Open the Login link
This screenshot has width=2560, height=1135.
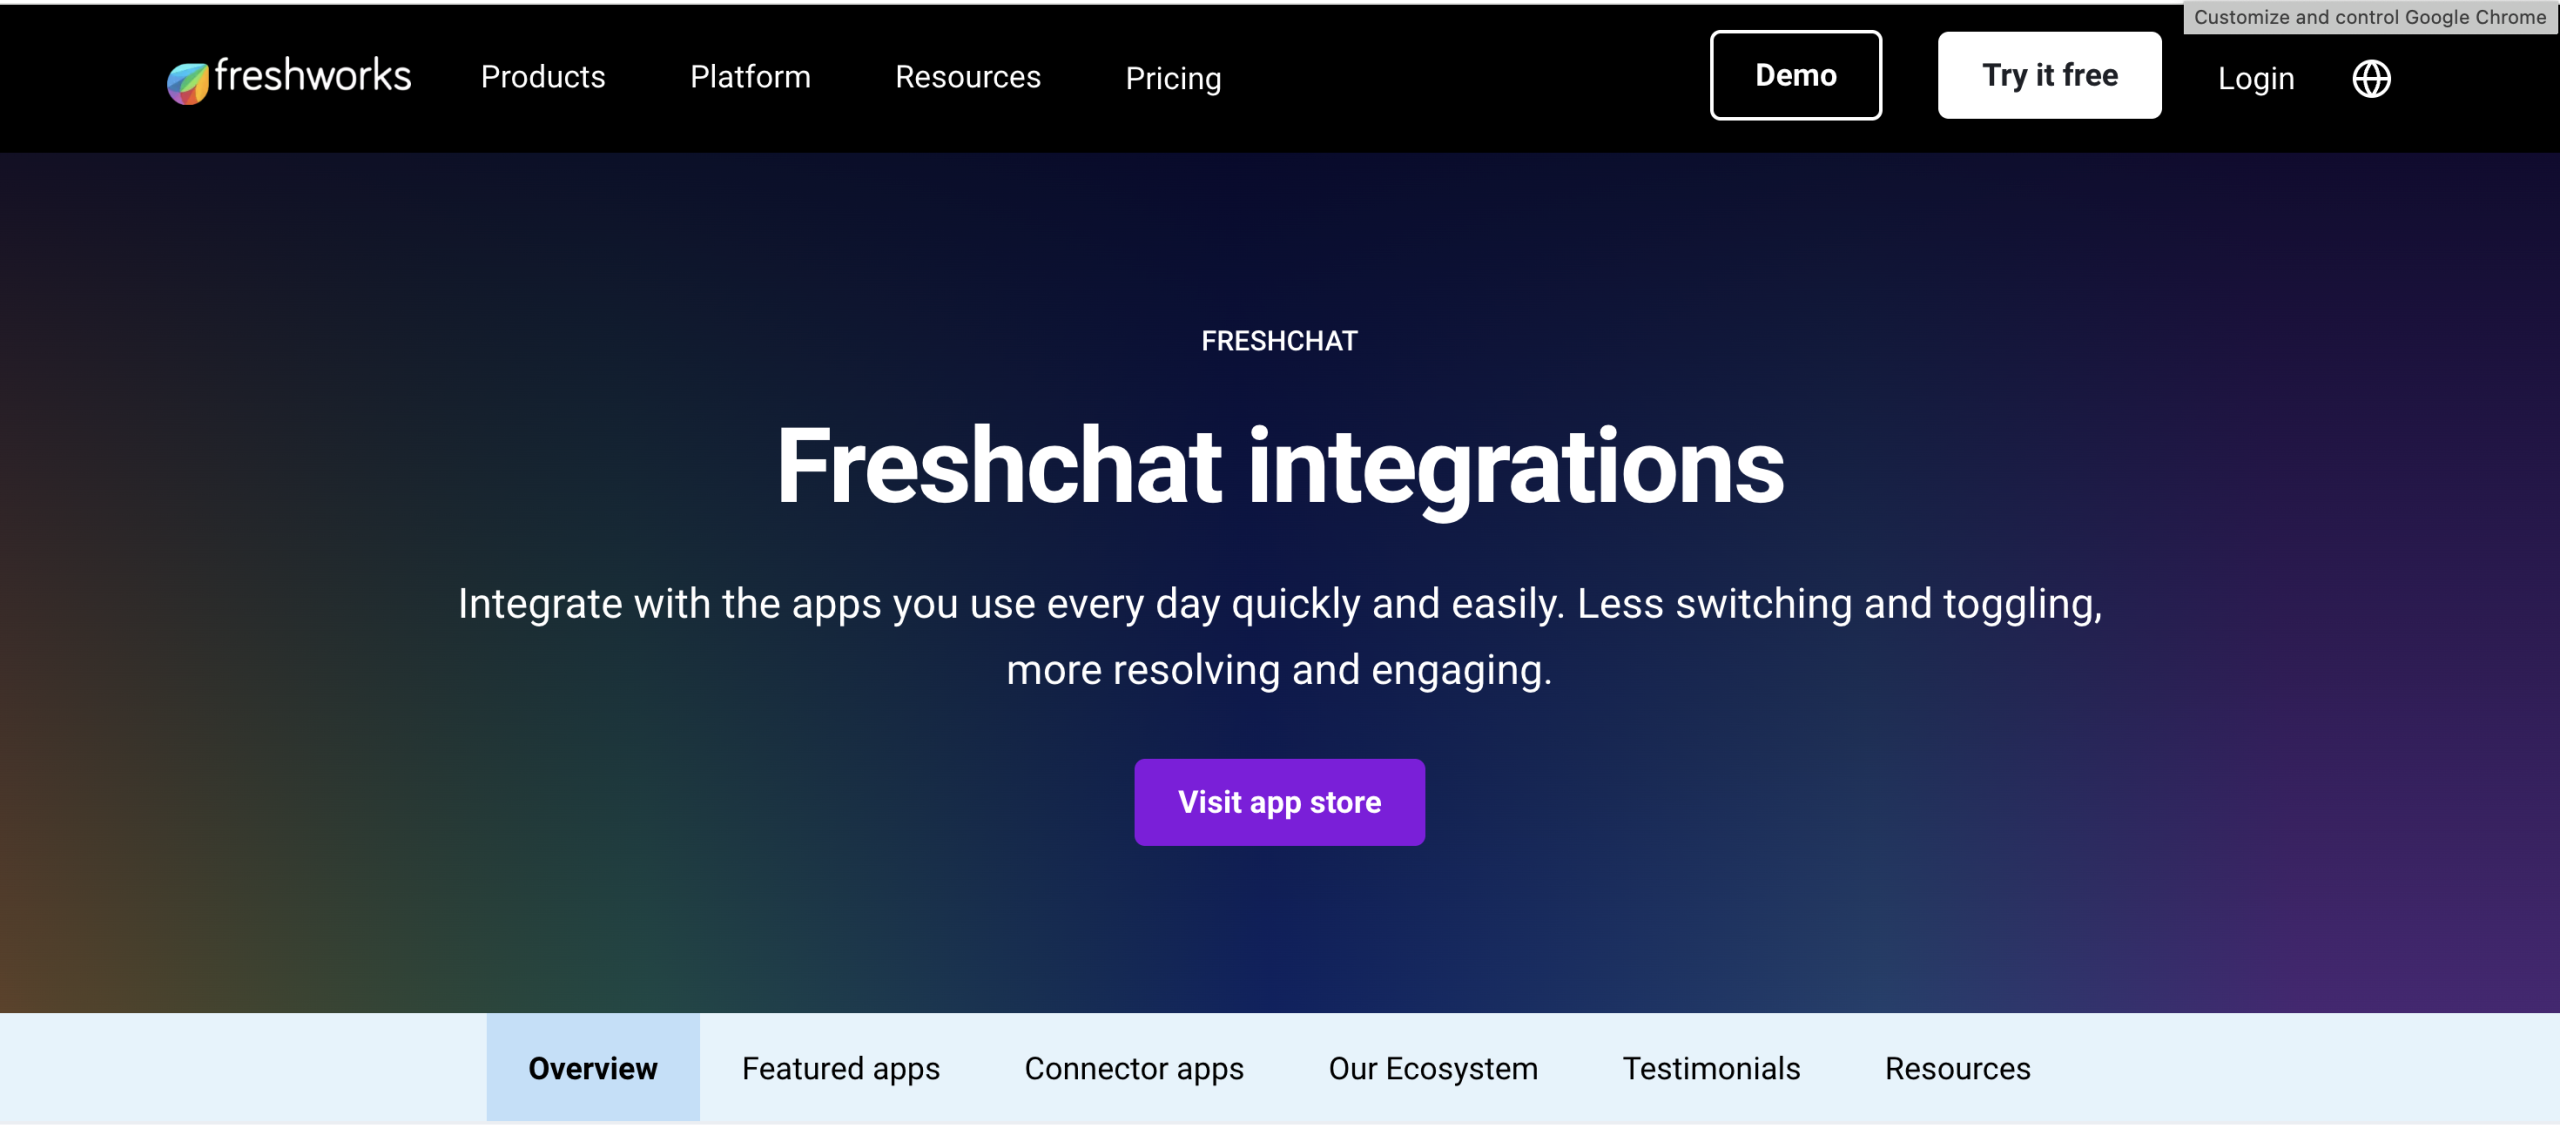point(2255,77)
